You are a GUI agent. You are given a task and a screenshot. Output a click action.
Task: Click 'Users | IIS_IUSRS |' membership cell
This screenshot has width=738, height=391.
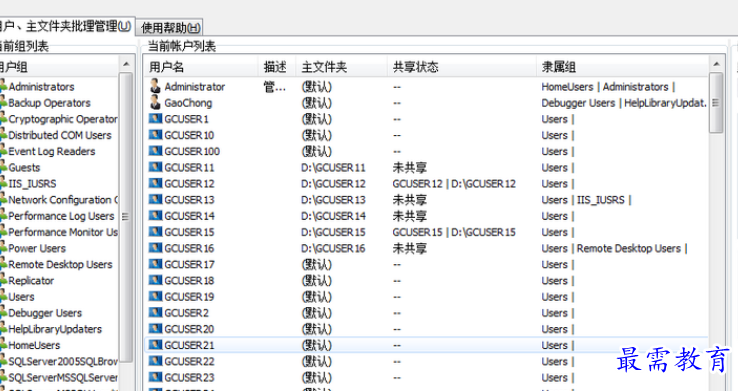click(x=586, y=200)
